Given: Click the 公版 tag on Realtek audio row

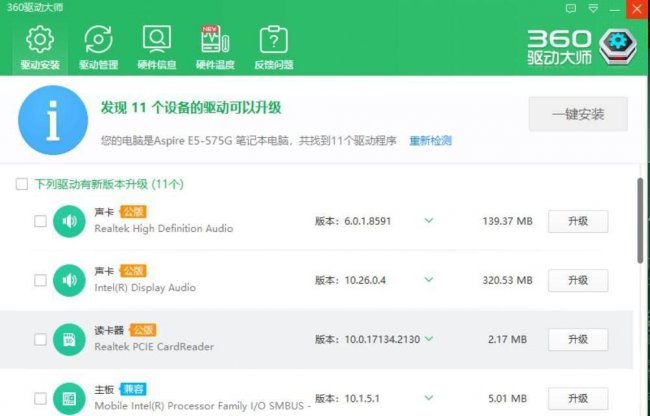Looking at the screenshot, I should [x=133, y=212].
